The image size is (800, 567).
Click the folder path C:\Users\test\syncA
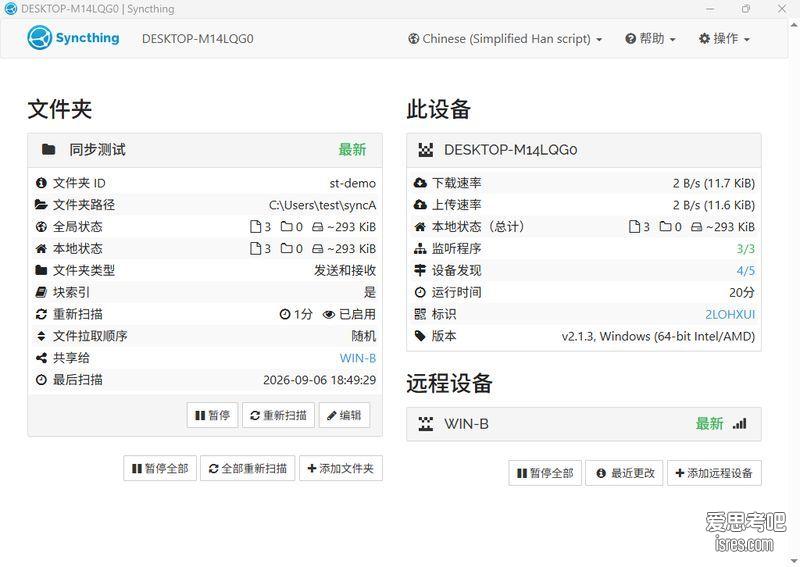322,205
